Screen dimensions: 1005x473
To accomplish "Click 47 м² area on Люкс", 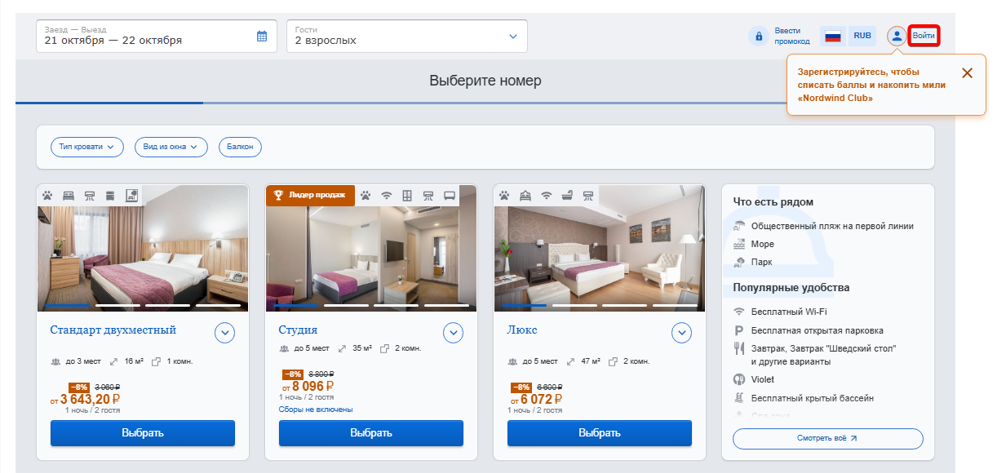I will (x=590, y=361).
